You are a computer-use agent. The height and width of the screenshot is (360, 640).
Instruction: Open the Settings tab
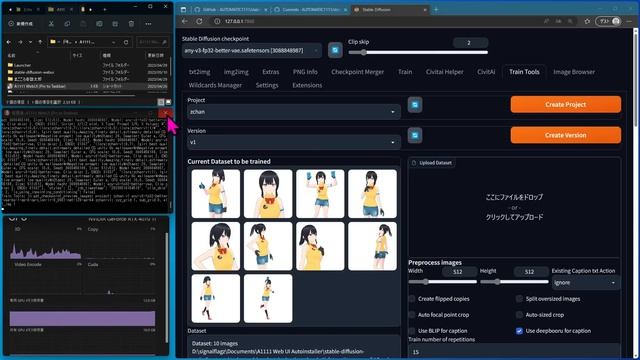[x=267, y=85]
